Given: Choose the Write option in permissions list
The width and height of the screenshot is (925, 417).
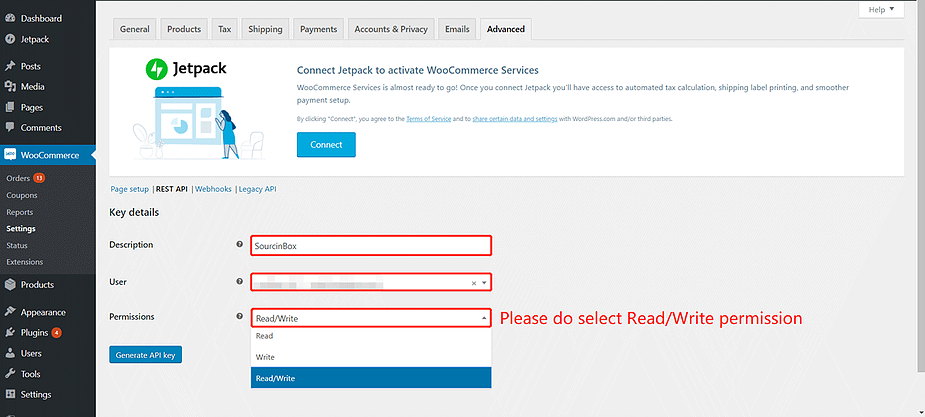Looking at the screenshot, I should (x=371, y=357).
